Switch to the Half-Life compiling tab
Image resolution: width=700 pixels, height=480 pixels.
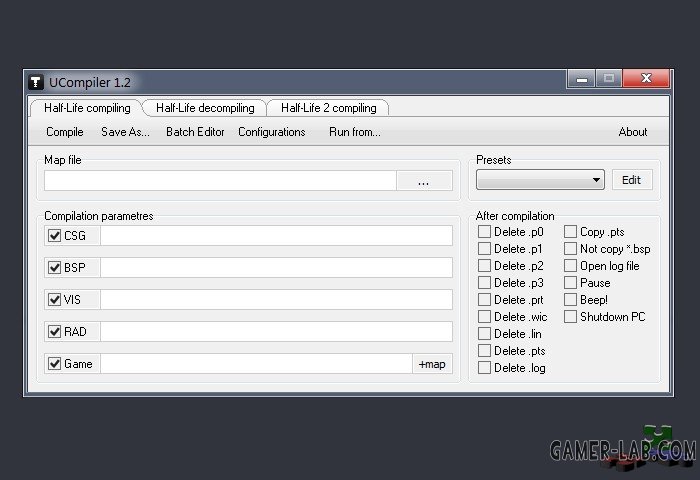pos(87,108)
